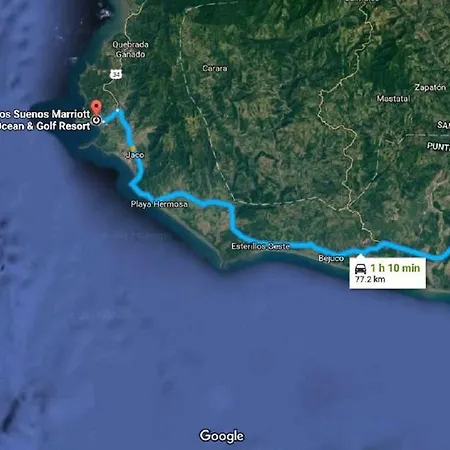The width and height of the screenshot is (450, 450).
Task: Click the car icon in route popup
Action: (x=361, y=268)
